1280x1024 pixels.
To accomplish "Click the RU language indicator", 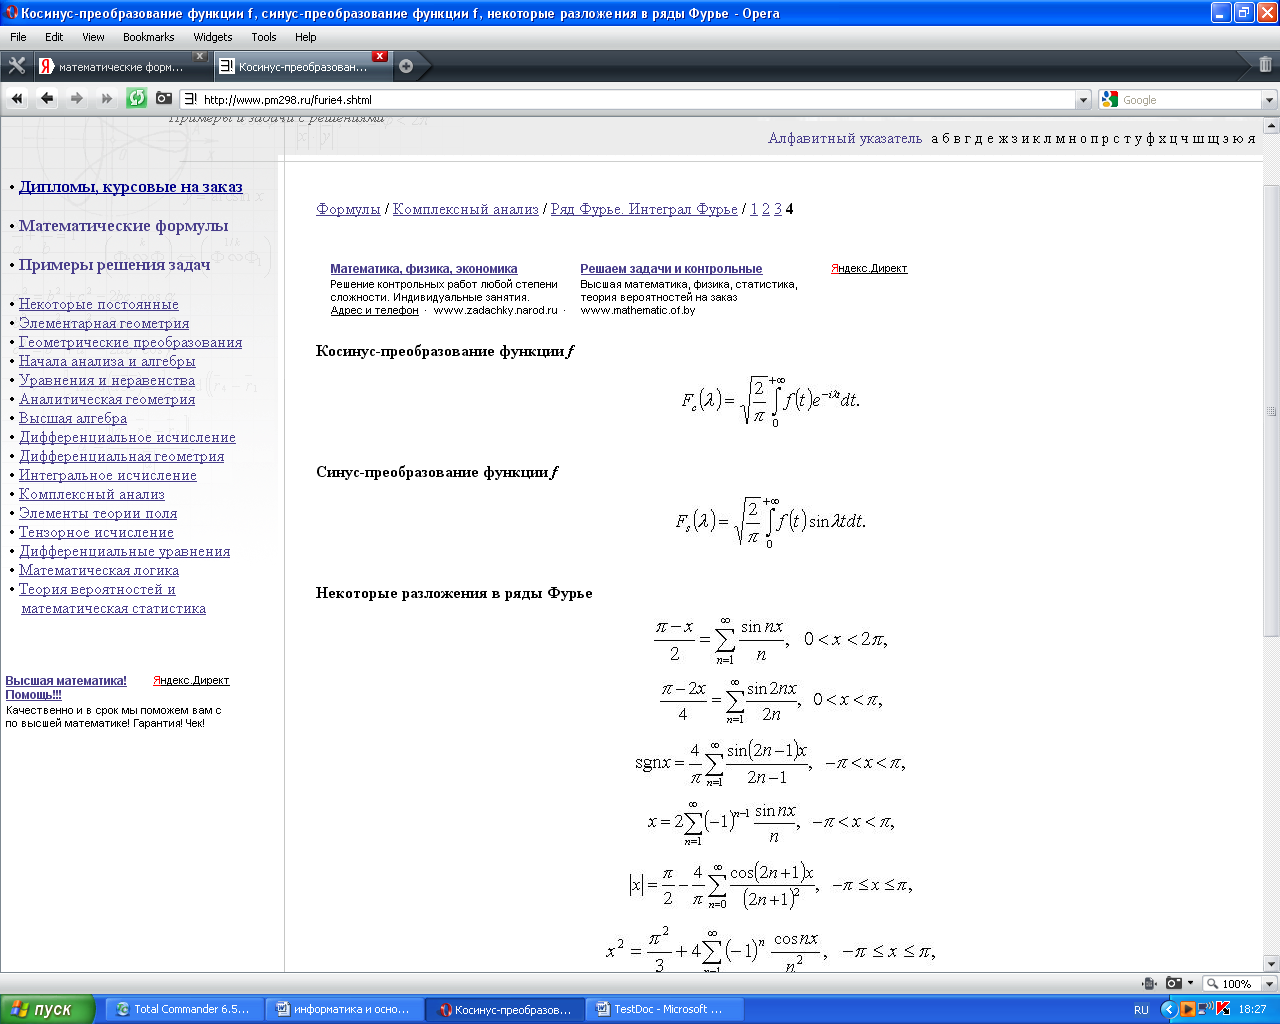I will click(x=1141, y=1010).
